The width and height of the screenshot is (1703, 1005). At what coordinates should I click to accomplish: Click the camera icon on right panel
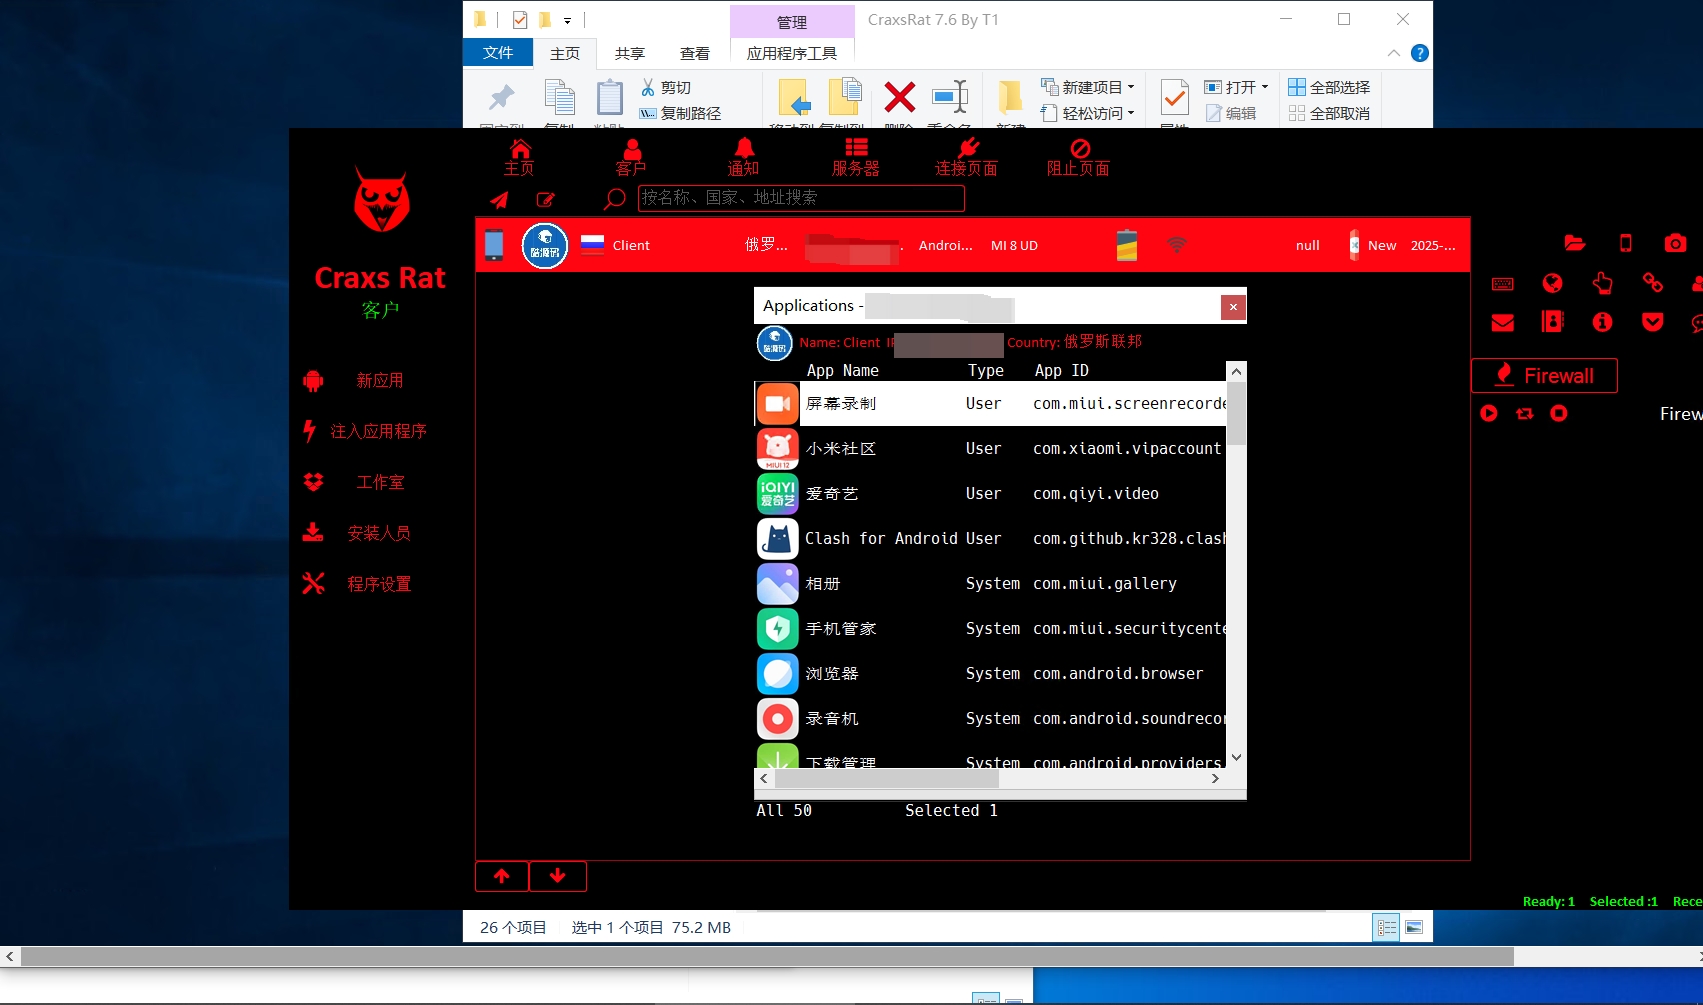(x=1676, y=243)
